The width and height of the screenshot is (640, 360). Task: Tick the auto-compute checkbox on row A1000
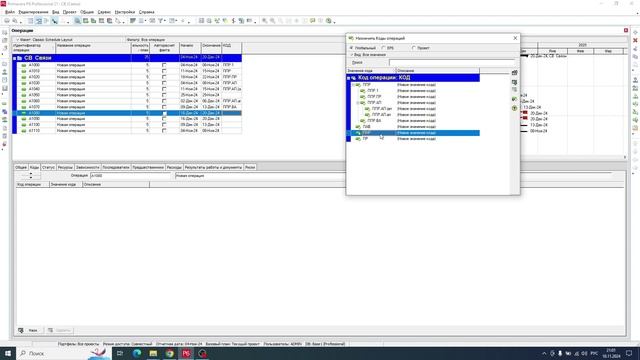coord(164,65)
